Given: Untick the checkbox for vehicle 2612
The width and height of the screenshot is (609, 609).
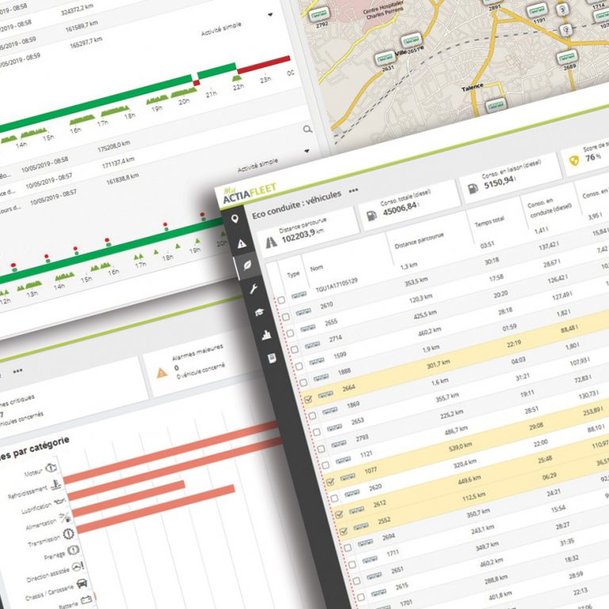Looking at the screenshot, I should click(x=339, y=515).
